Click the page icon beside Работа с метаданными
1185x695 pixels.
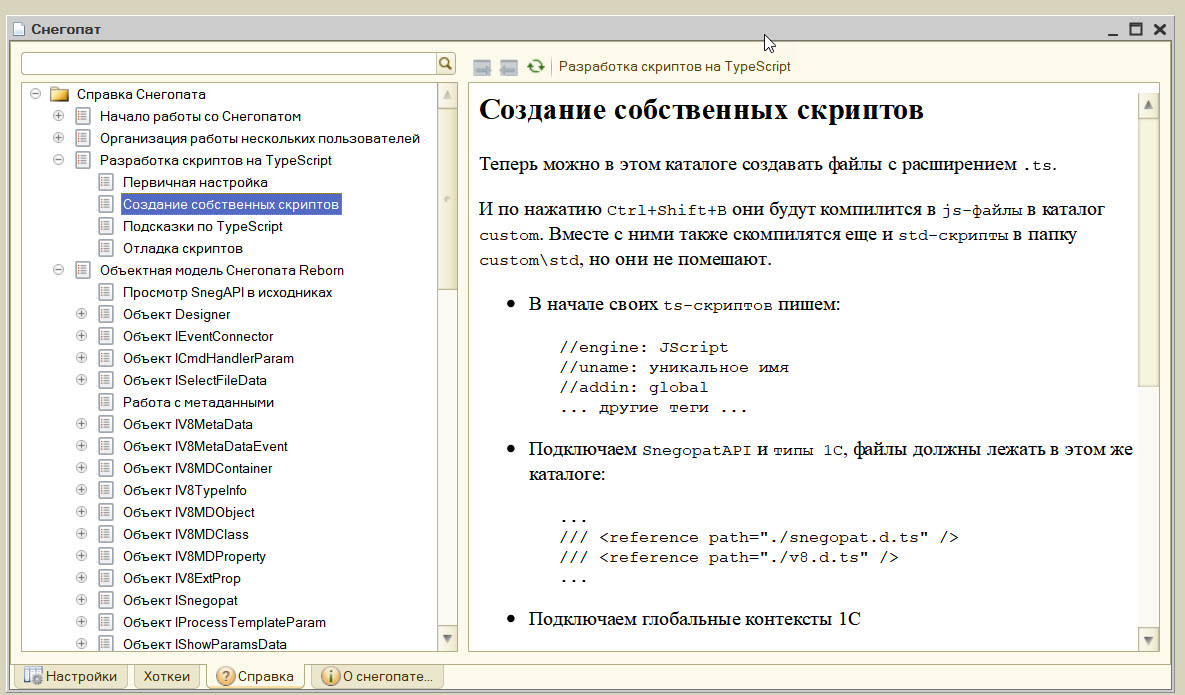(106, 402)
